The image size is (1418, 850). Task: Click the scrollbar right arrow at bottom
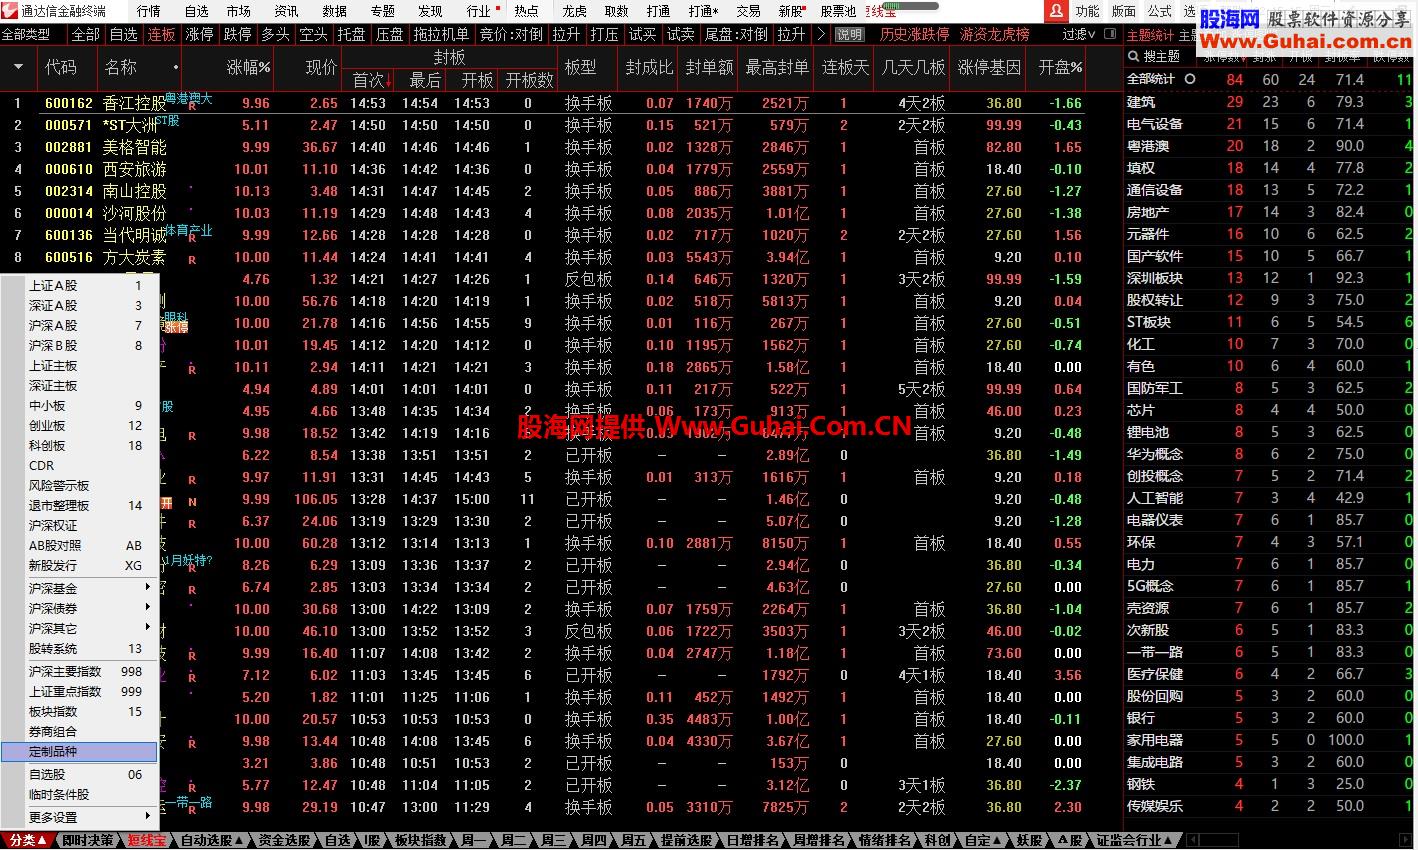point(1407,840)
